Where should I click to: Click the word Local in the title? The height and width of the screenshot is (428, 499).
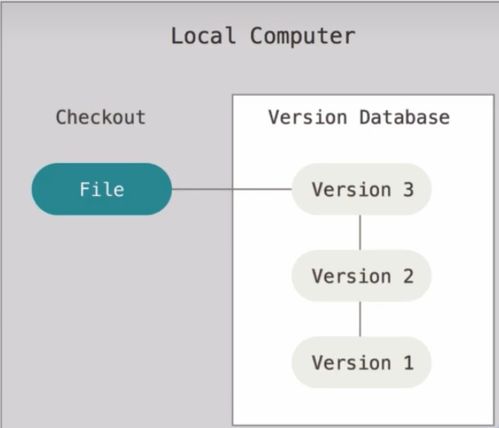coord(203,36)
